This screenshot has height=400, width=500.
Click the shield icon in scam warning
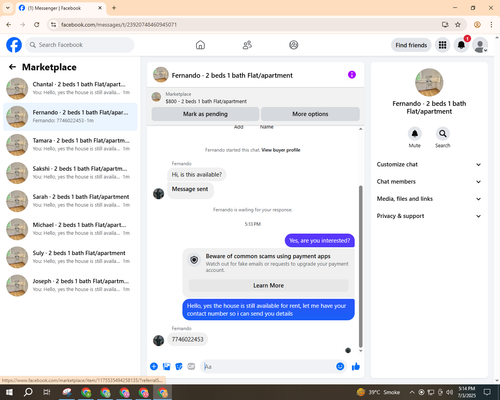click(x=194, y=260)
